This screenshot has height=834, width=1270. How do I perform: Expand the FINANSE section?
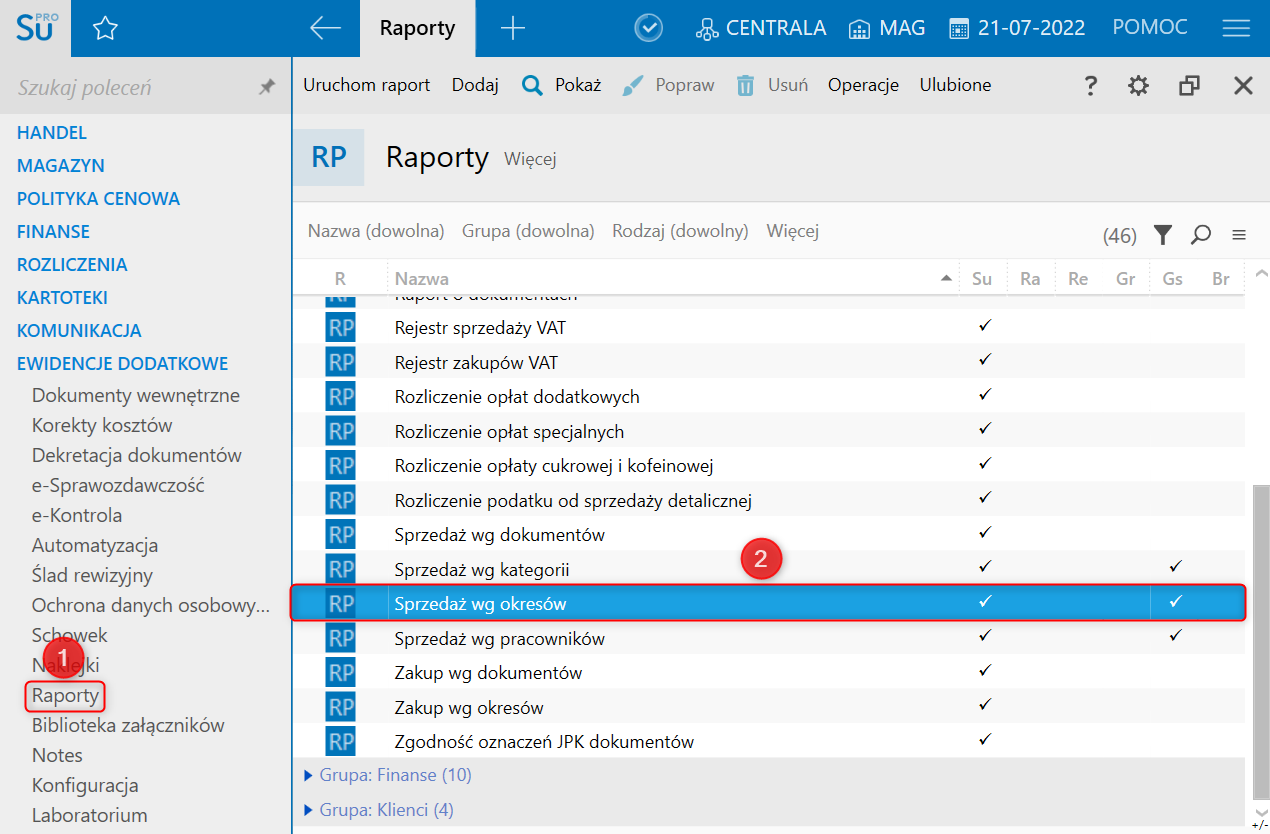(53, 232)
